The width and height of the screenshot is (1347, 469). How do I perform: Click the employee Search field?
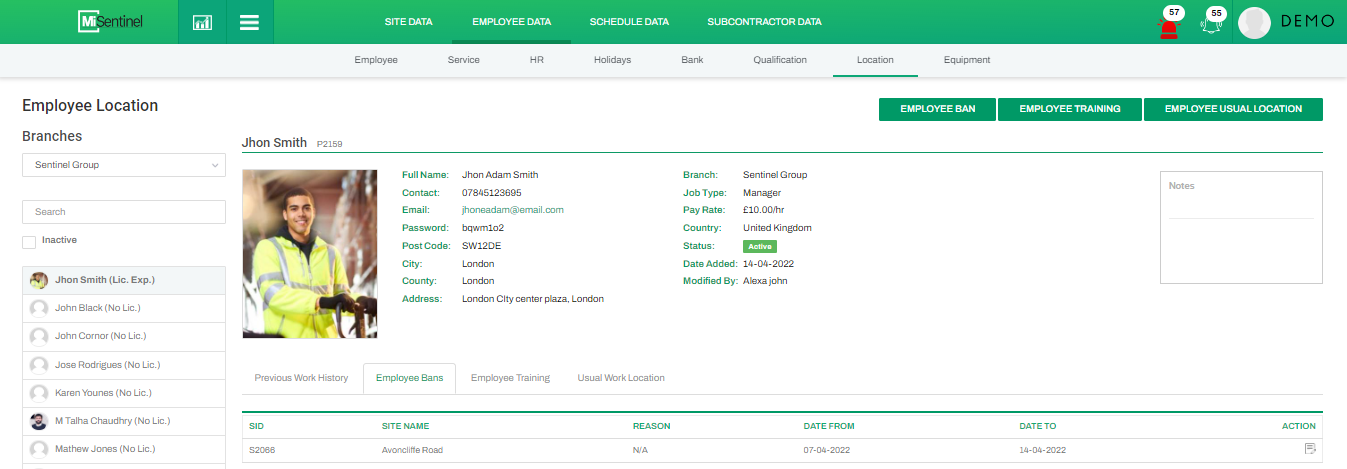[x=124, y=212]
